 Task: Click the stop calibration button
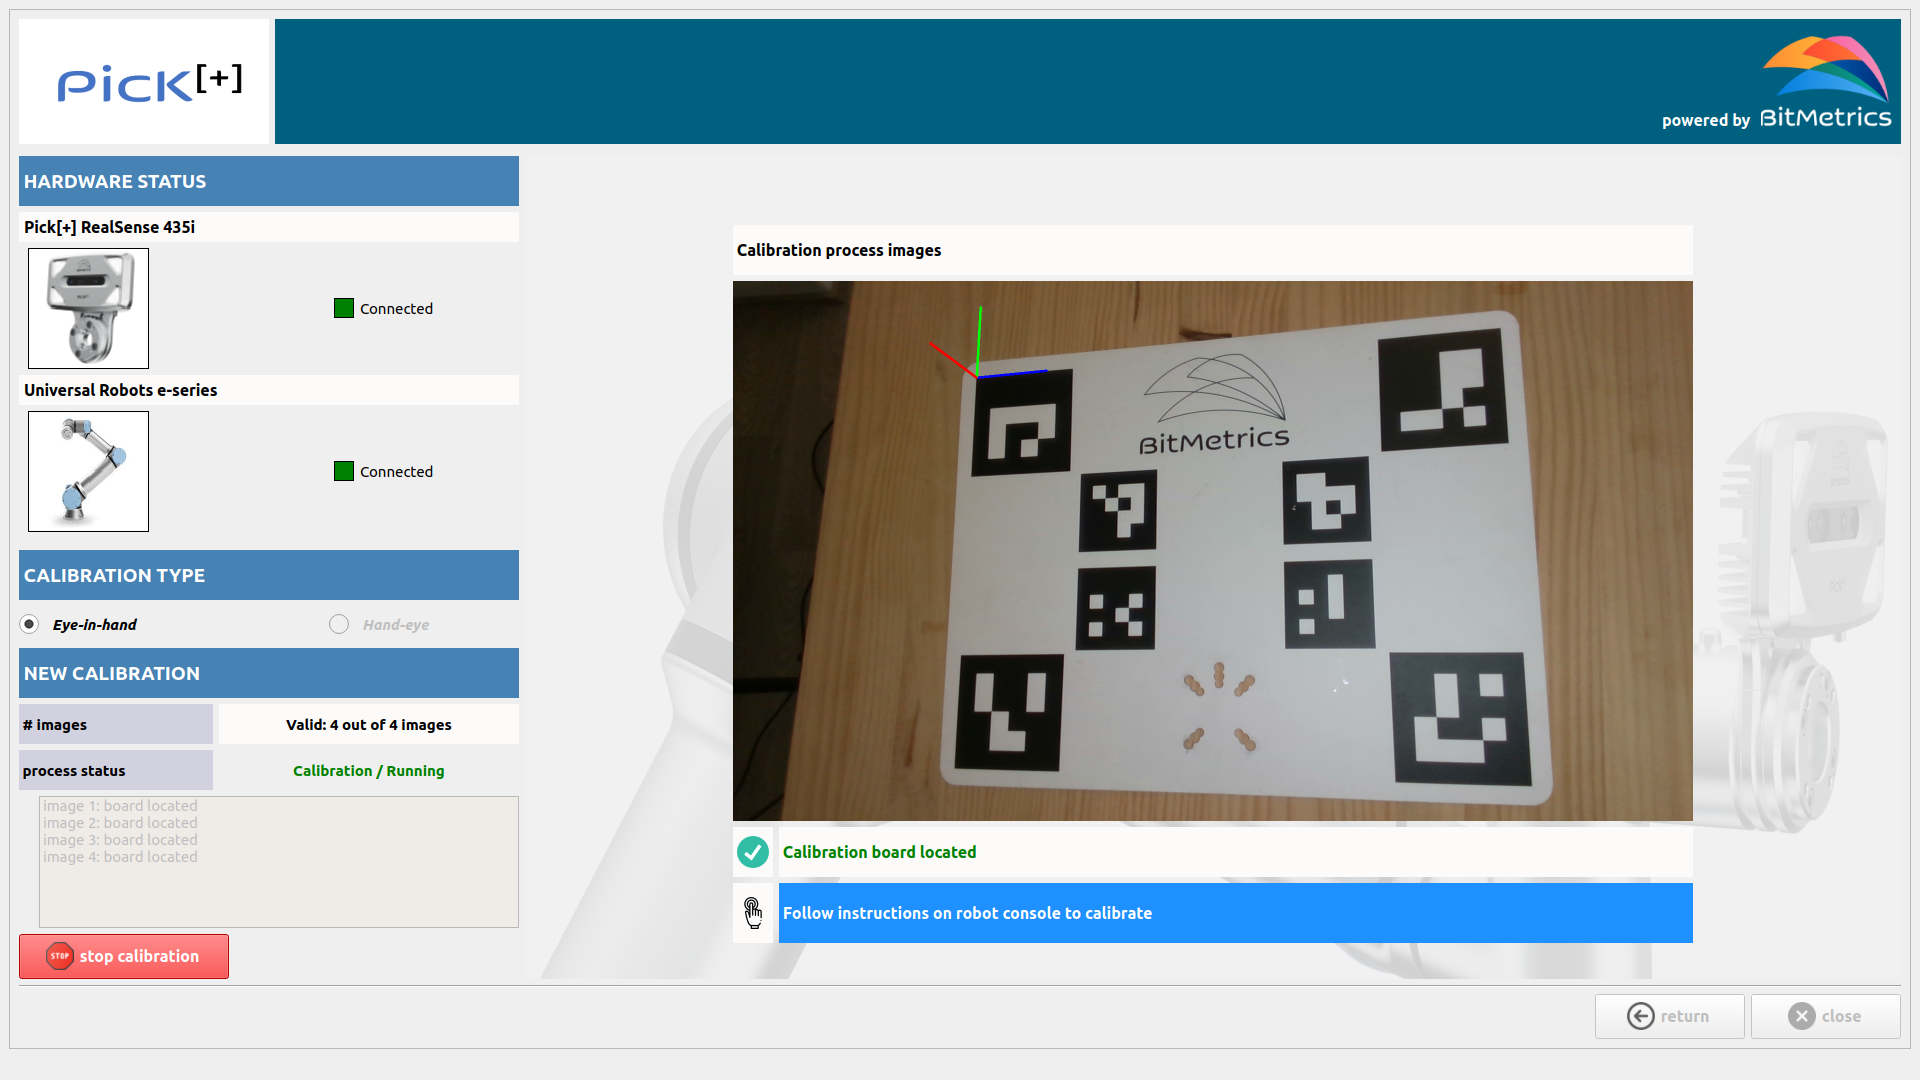[124, 956]
